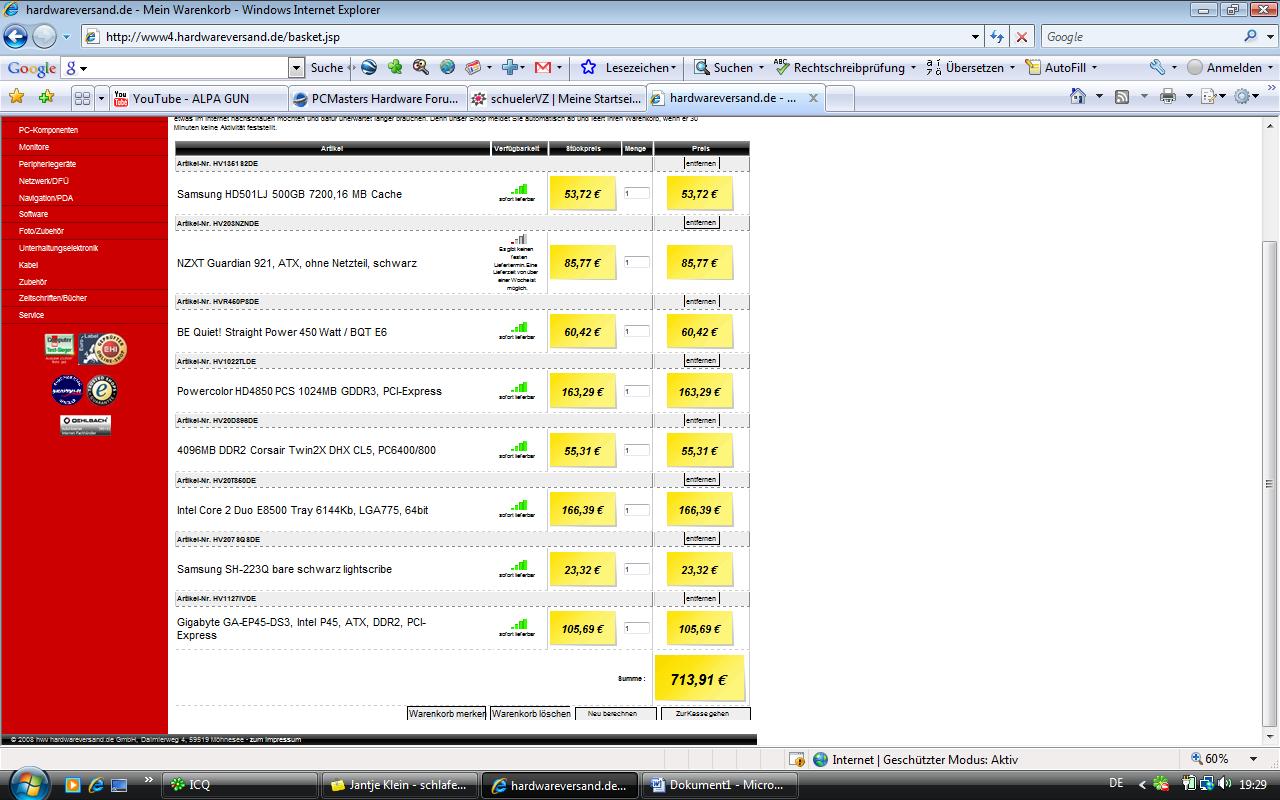Remove the NZXT Guardian 921 via entfernen
The image size is (1280, 800).
[x=701, y=223]
